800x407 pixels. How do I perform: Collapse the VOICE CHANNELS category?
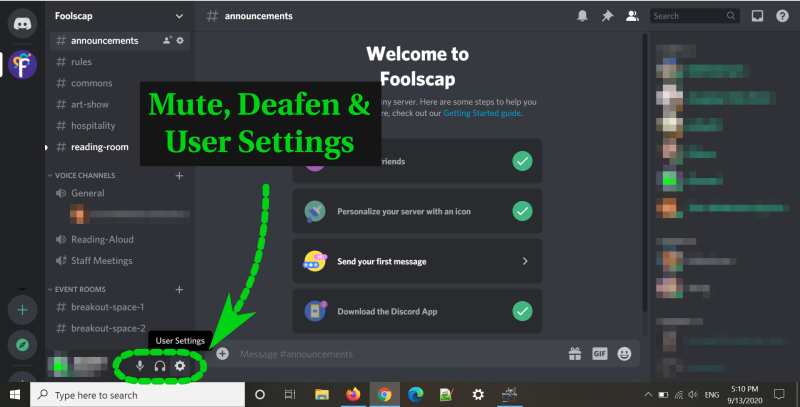pyautogui.click(x=82, y=175)
